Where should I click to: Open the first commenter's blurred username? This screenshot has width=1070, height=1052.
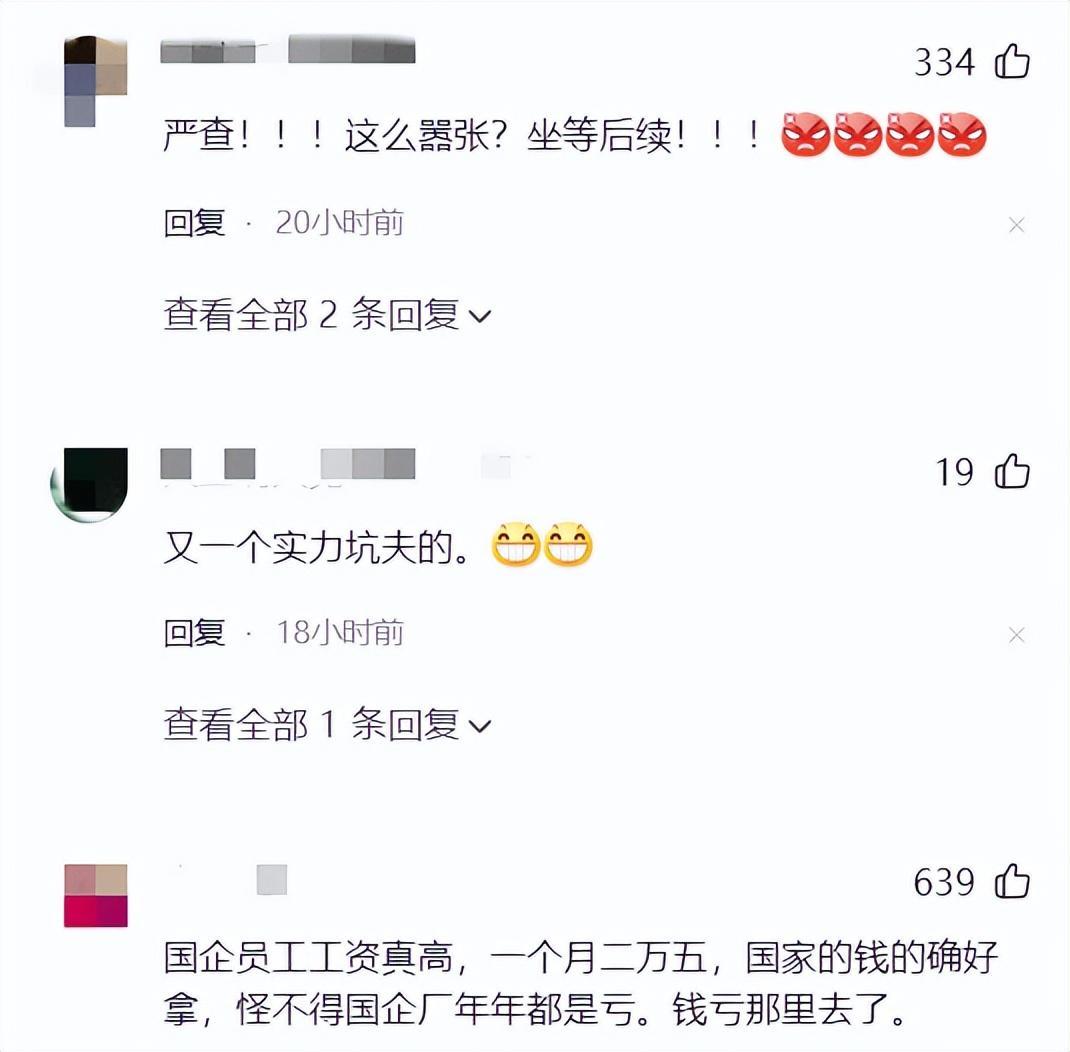[287, 50]
